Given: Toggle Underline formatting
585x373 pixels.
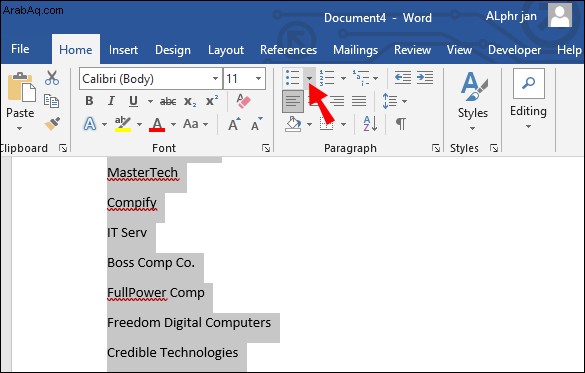Looking at the screenshot, I should [x=133, y=101].
